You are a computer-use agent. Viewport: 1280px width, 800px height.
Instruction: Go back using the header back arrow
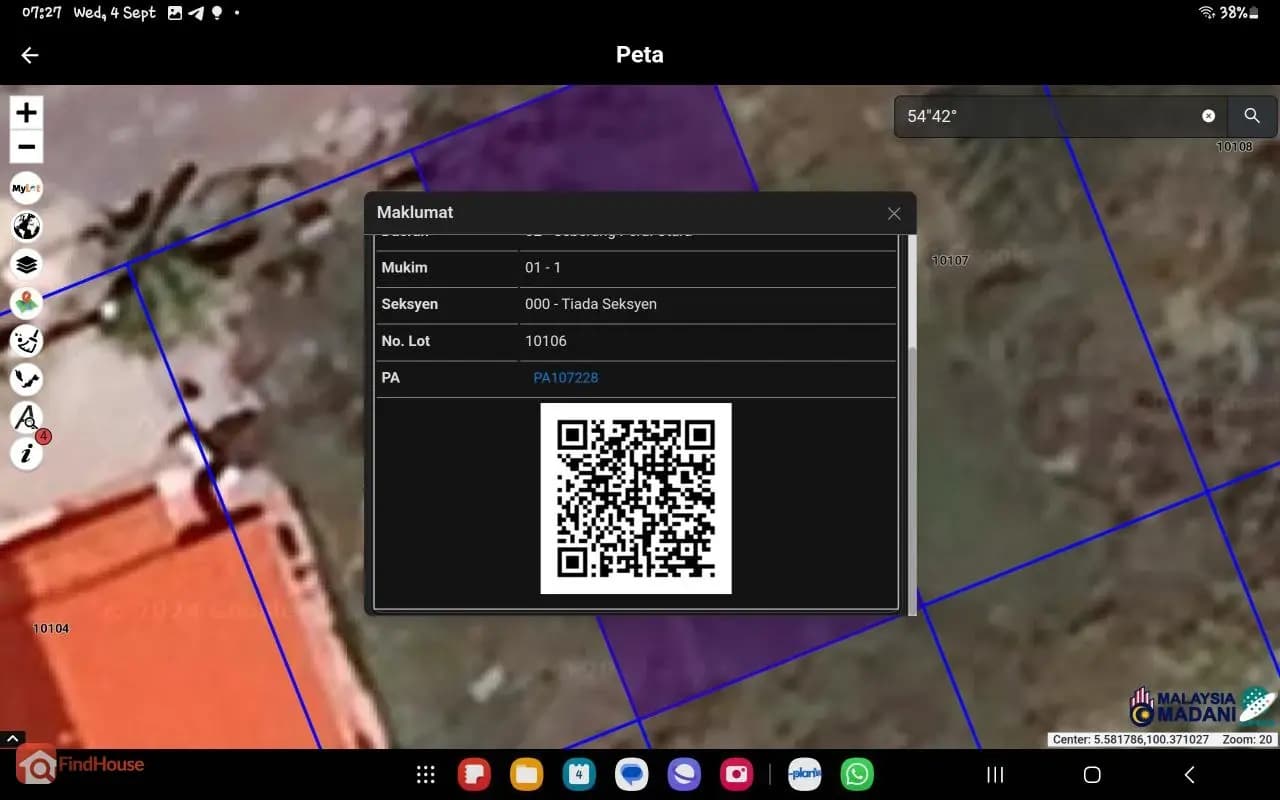pos(30,55)
